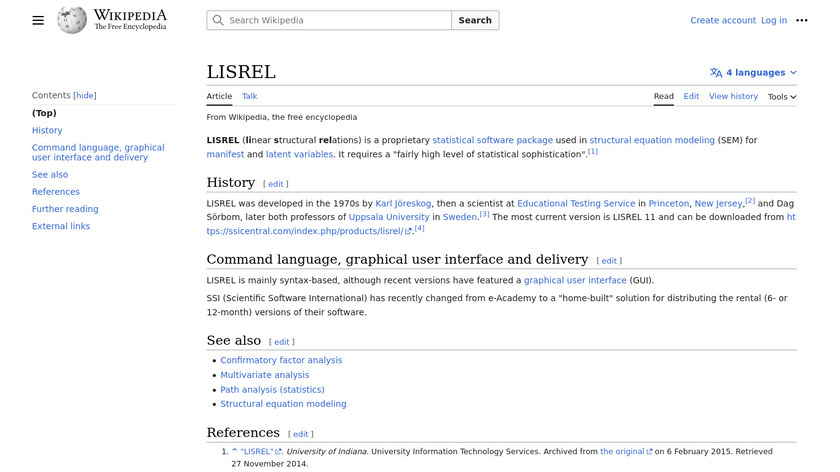Open the Sweden link
The width and height of the screenshot is (840, 472).
(x=460, y=217)
